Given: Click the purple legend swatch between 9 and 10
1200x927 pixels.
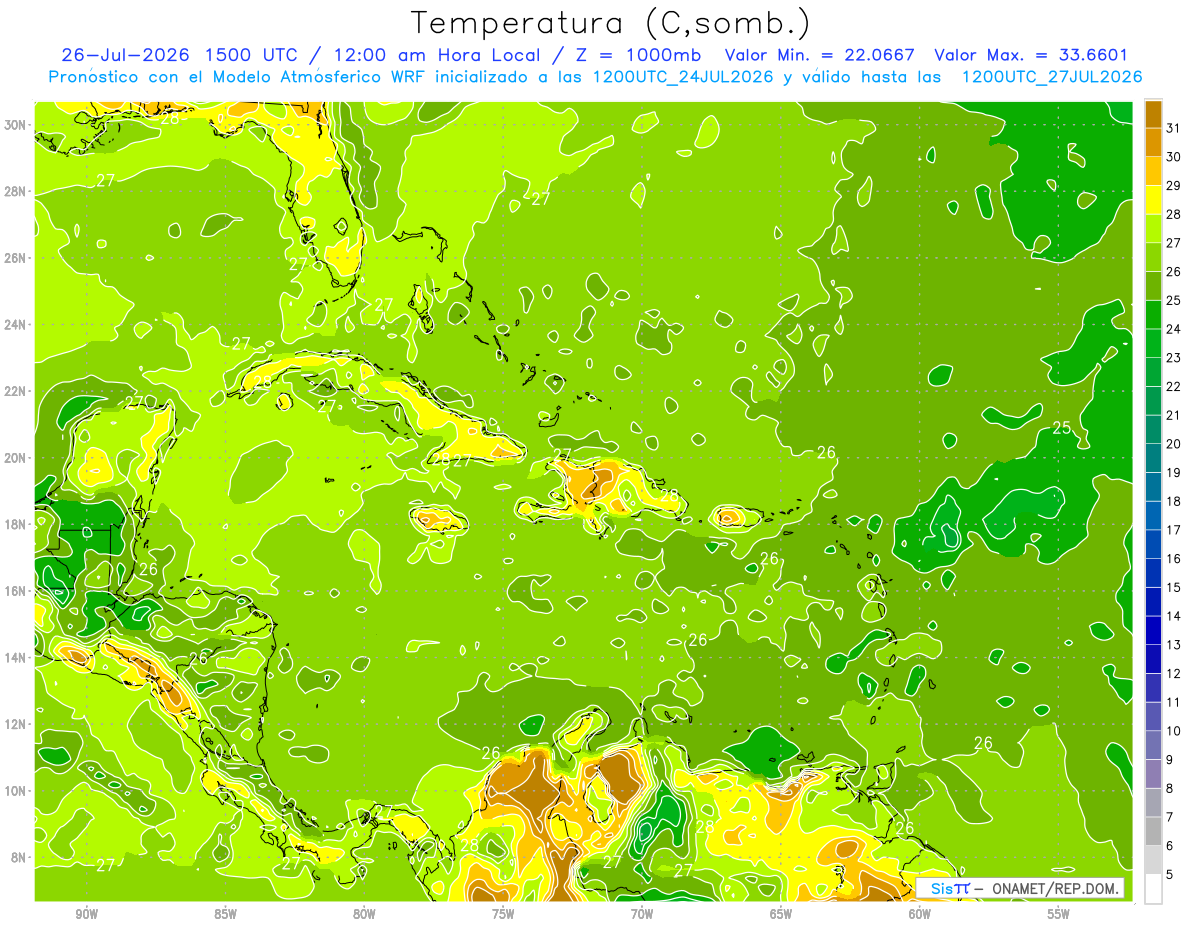Looking at the screenshot, I should (x=1153, y=745).
